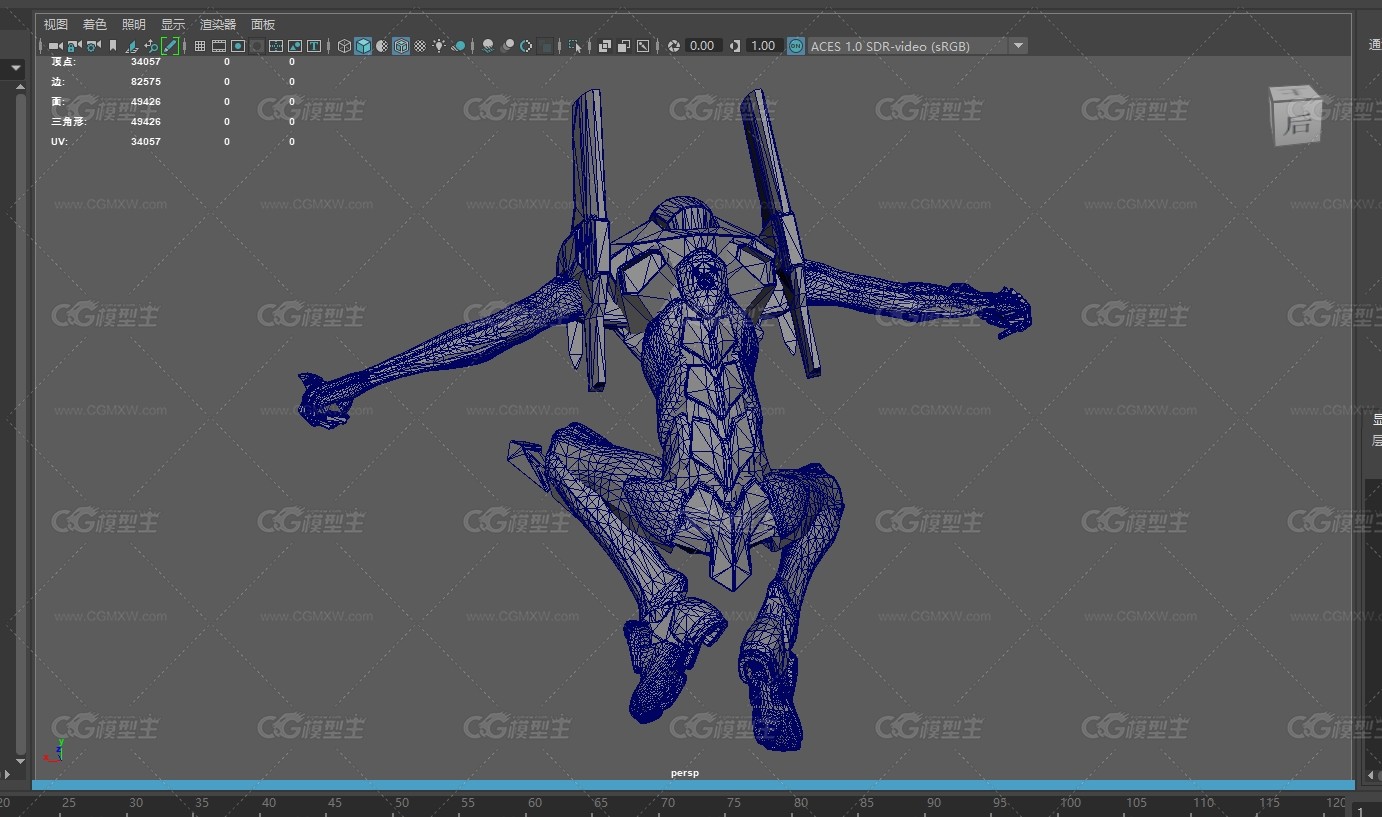Click the Exposure value field 0.00
Screen dimensions: 1382x817
click(702, 46)
